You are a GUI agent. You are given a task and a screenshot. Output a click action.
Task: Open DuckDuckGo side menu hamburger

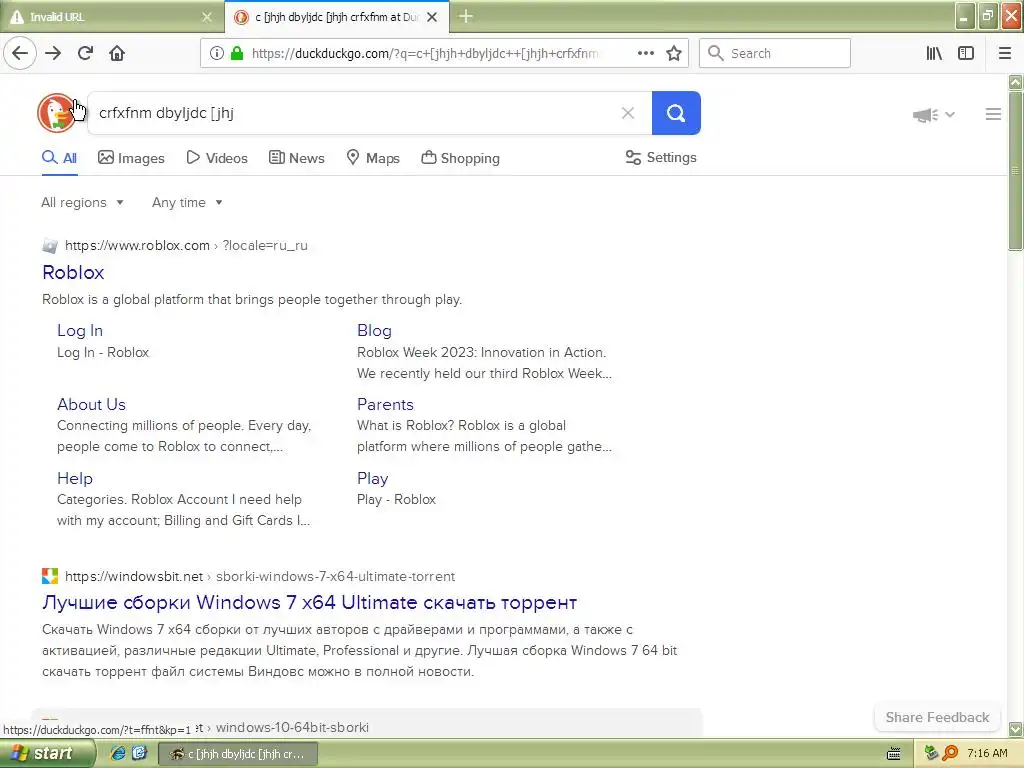(x=993, y=114)
